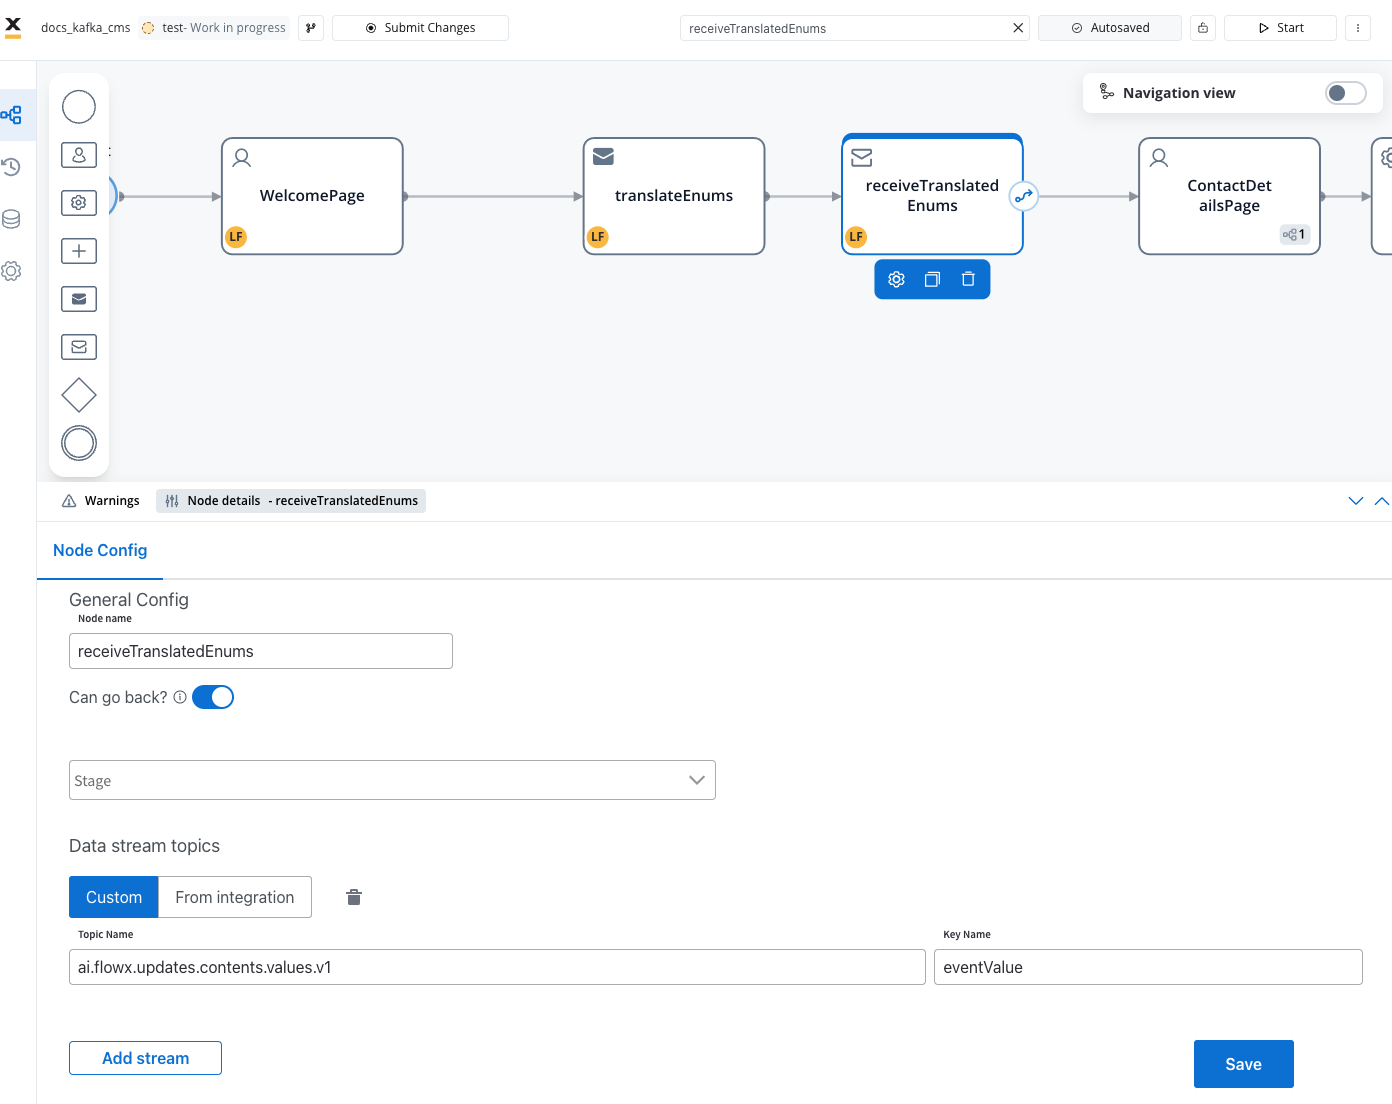
Task: Click the lock icon beside Autosaved
Action: tap(1203, 28)
